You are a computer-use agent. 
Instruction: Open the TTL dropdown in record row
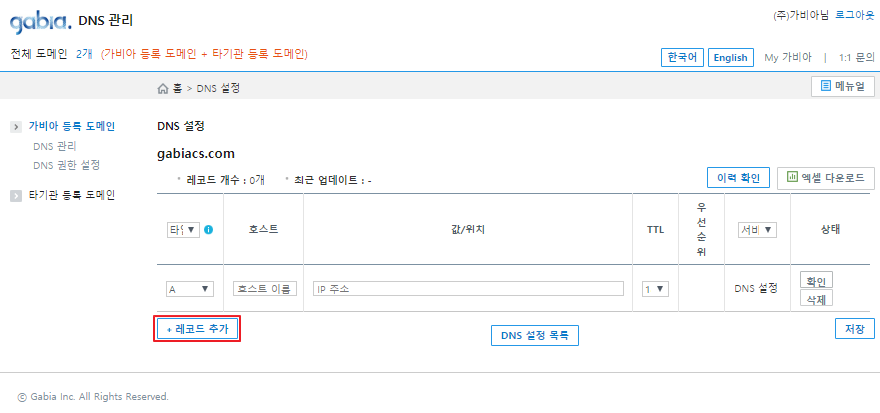click(656, 288)
